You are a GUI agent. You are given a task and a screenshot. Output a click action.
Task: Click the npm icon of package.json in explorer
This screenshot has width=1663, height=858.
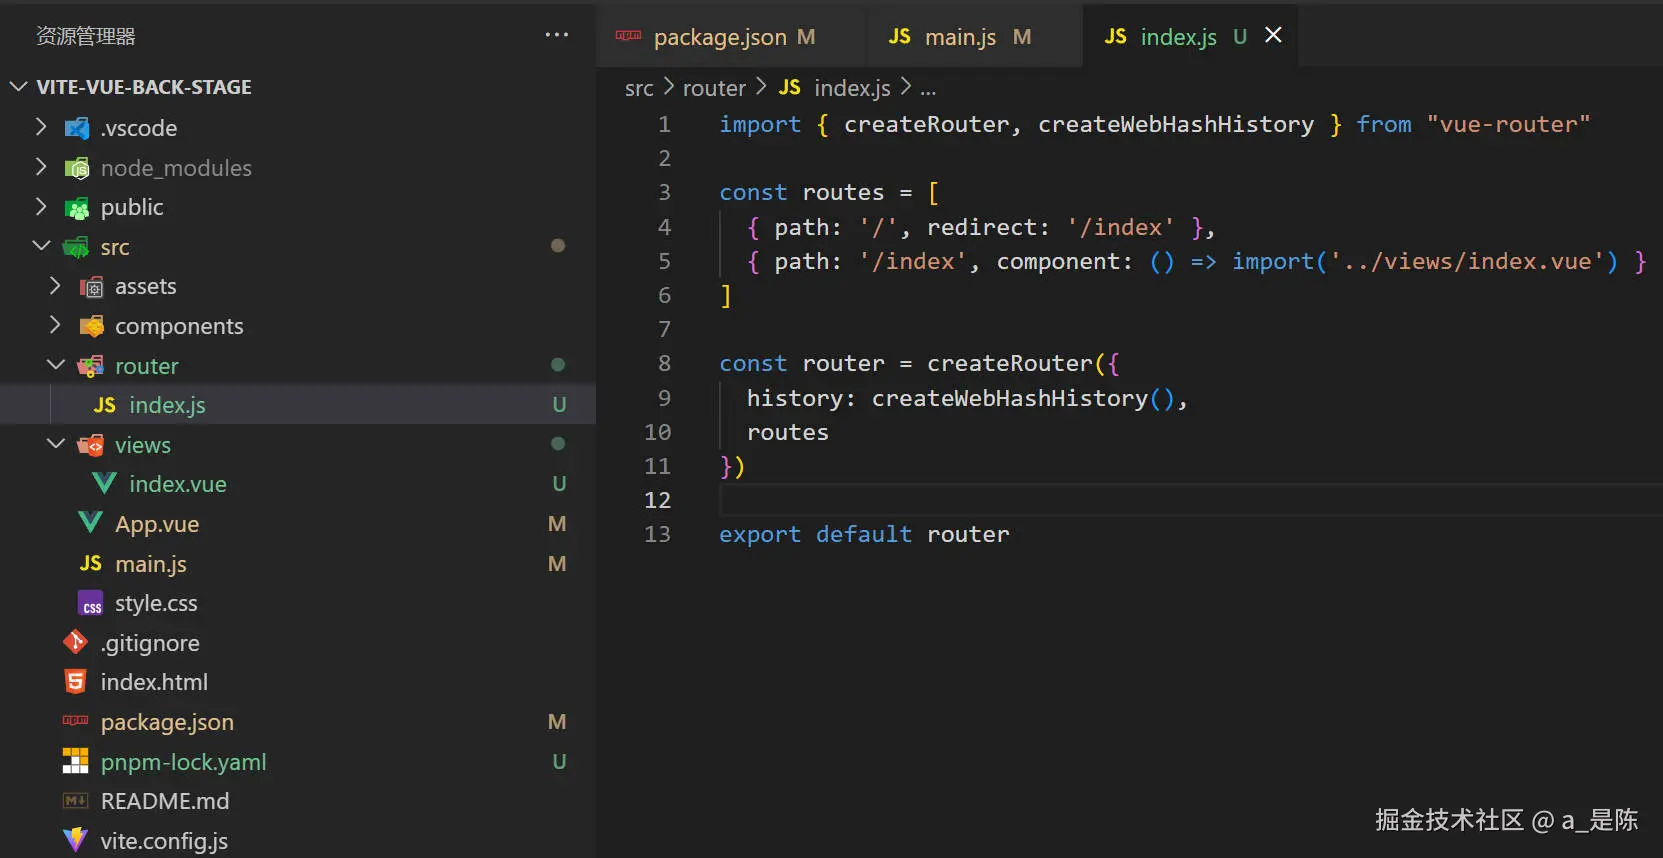(x=76, y=721)
